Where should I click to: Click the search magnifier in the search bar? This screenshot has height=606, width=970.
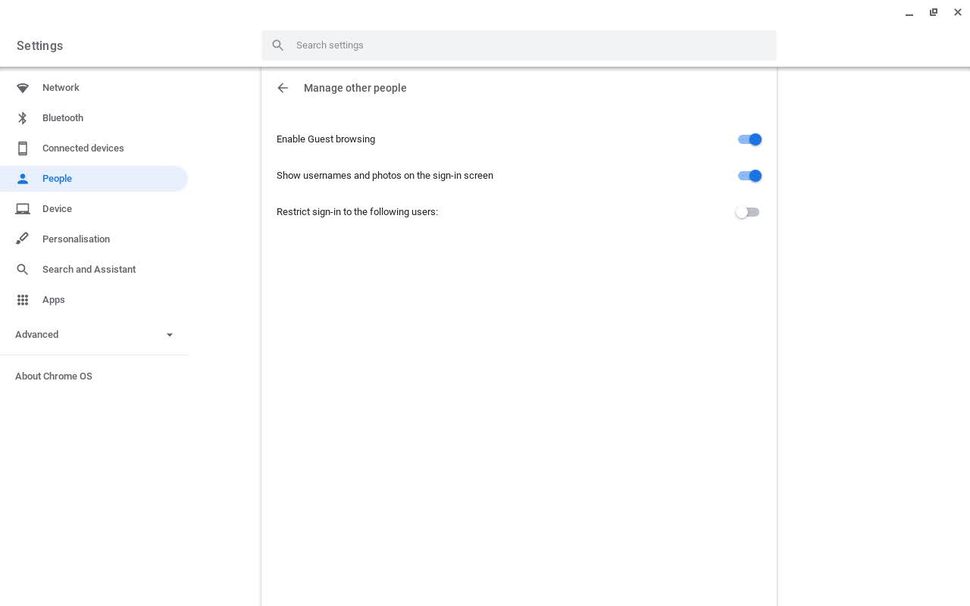(277, 44)
